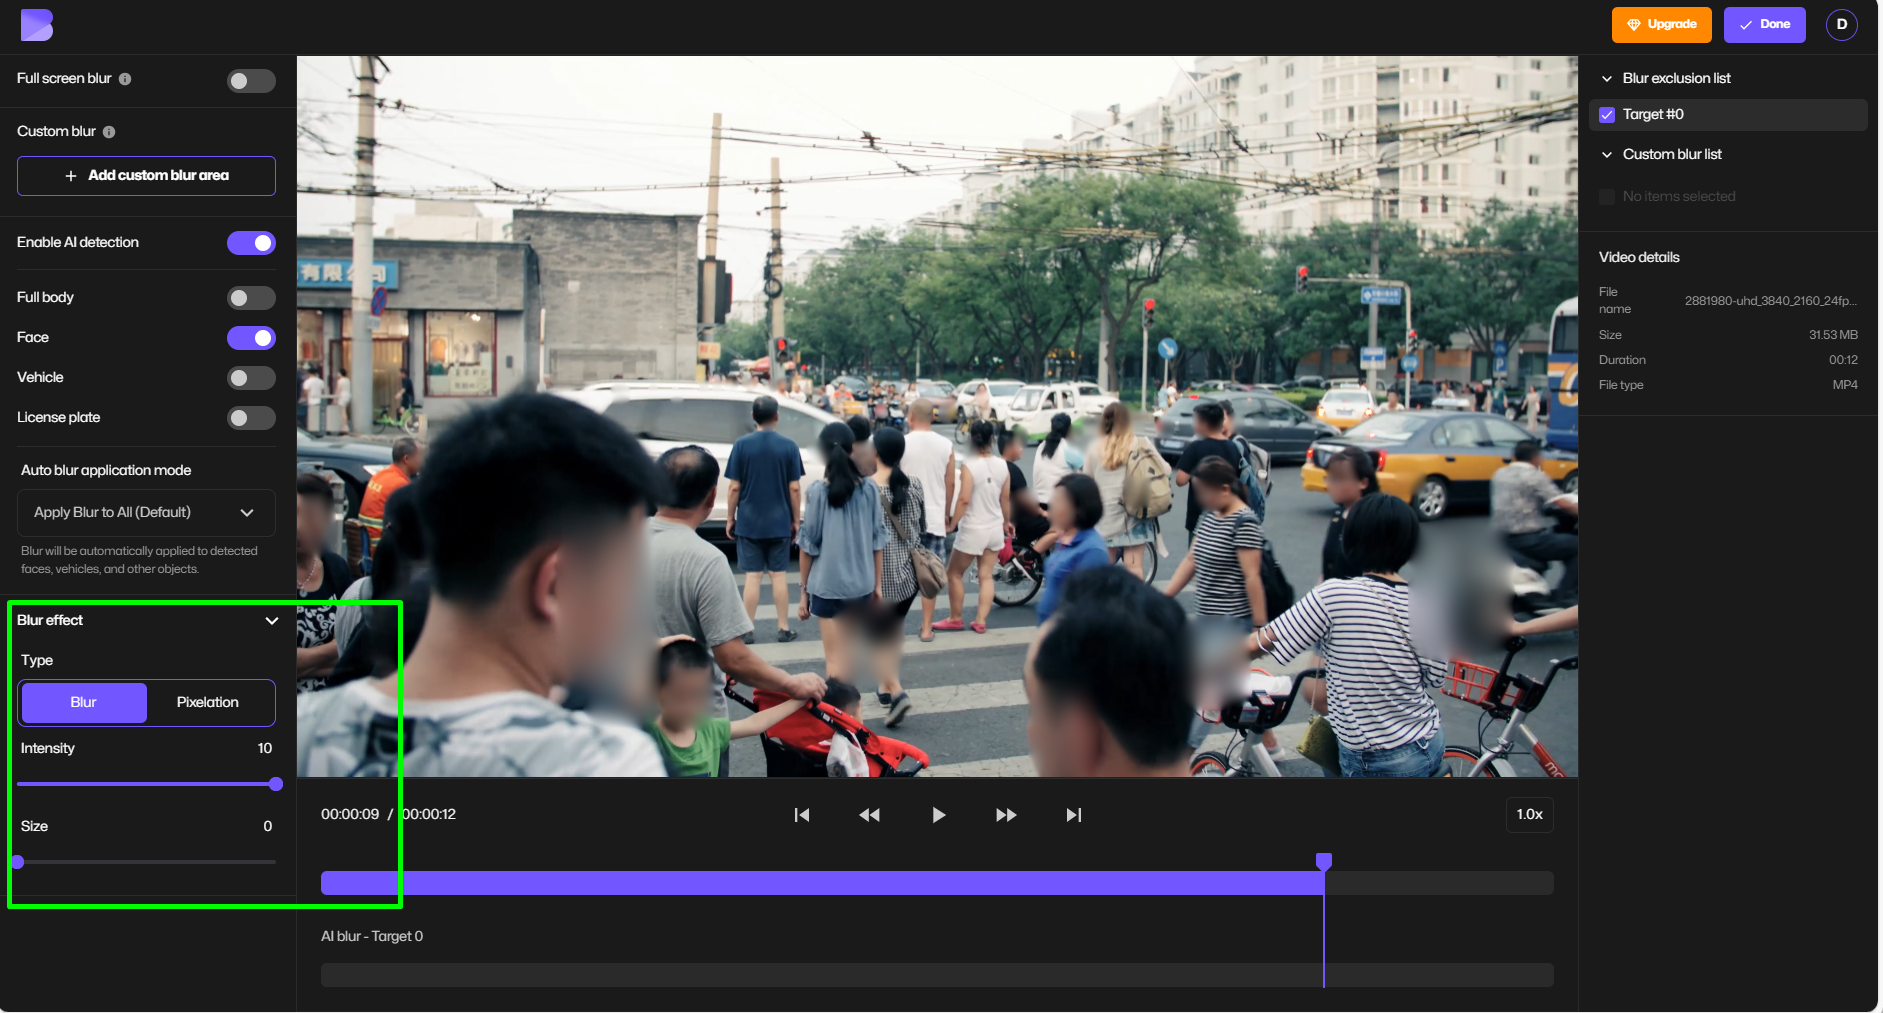Screen dimensions: 1883x1013
Task: Disable the Face detection toggle
Action: tap(251, 338)
